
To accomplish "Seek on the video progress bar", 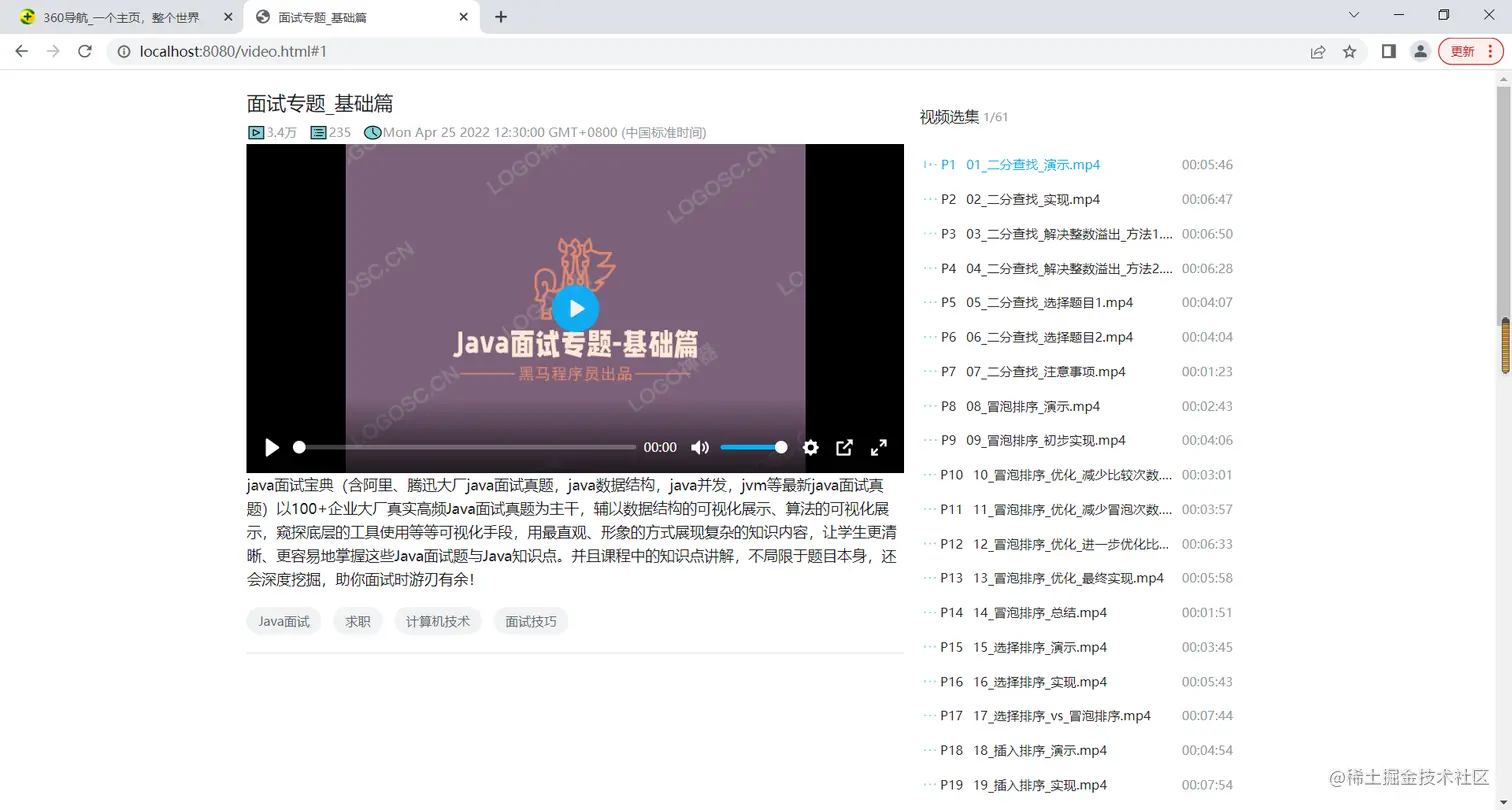I will tap(465, 447).
